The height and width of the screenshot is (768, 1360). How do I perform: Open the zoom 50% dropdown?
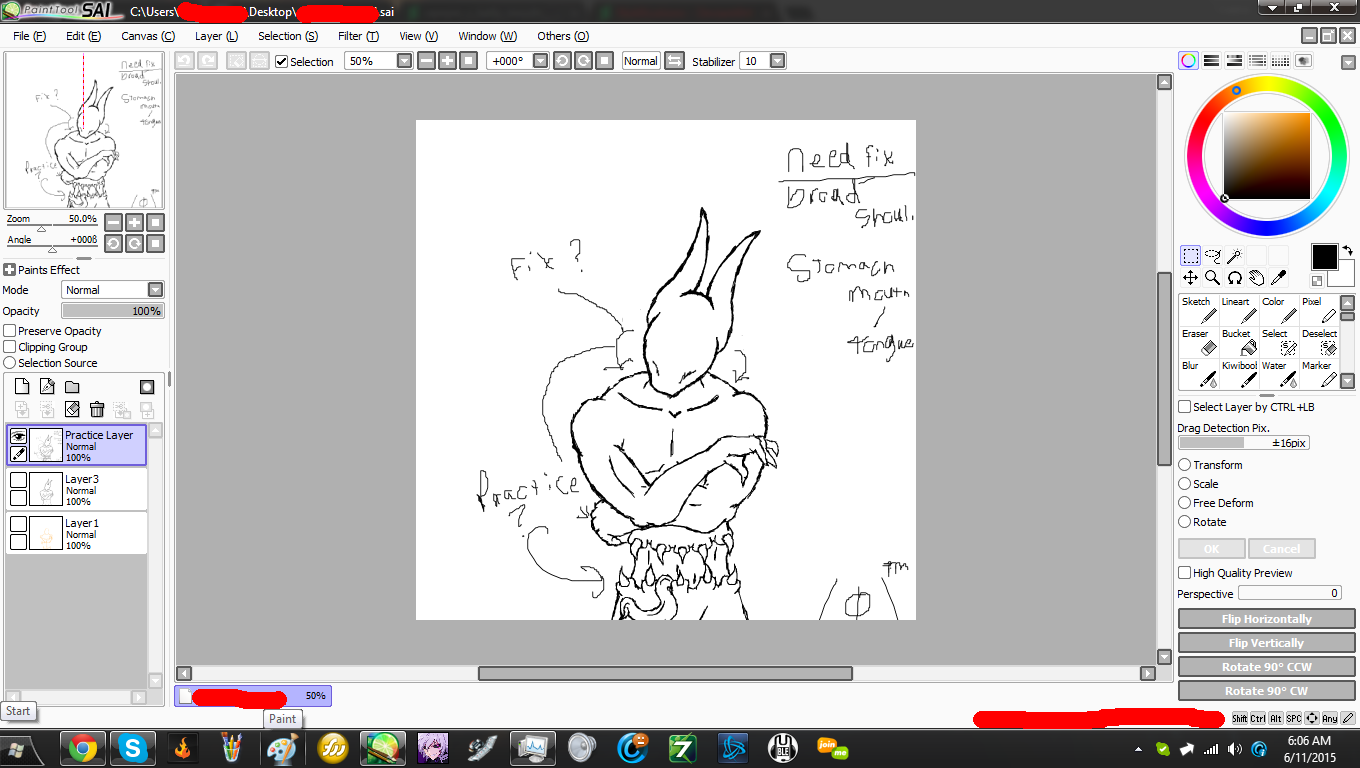(x=404, y=61)
